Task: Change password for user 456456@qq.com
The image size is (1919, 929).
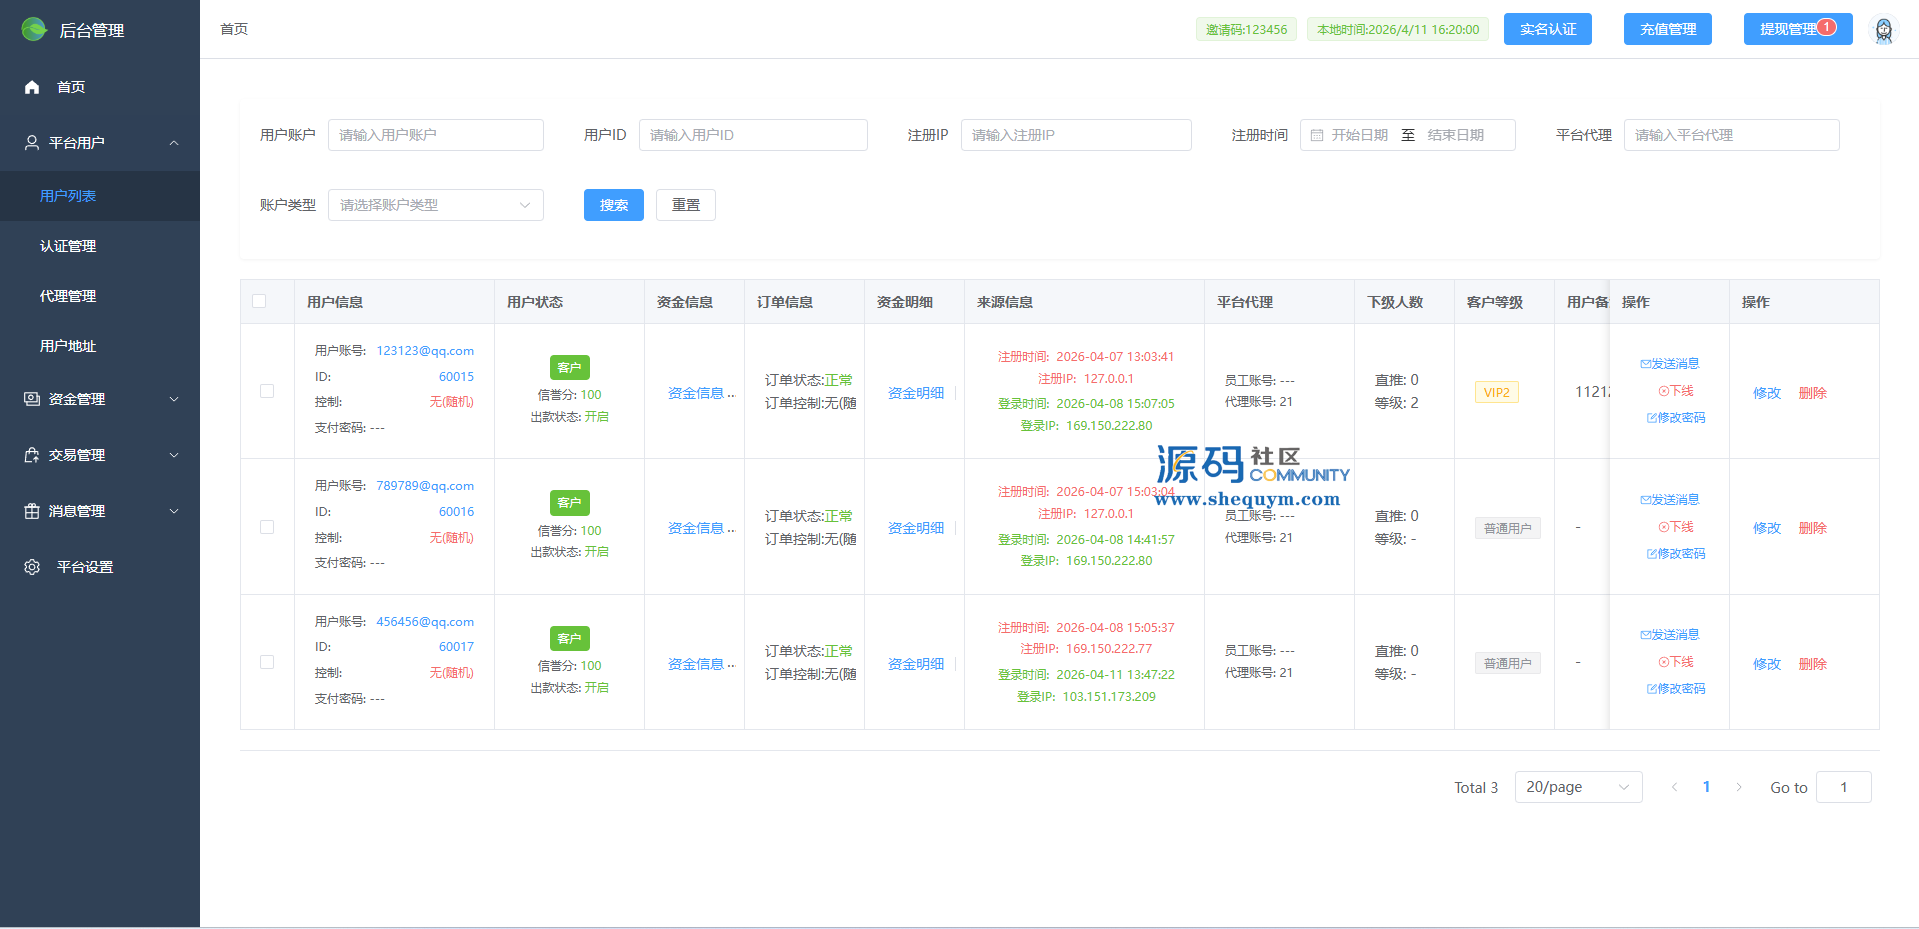Action: tap(1676, 689)
